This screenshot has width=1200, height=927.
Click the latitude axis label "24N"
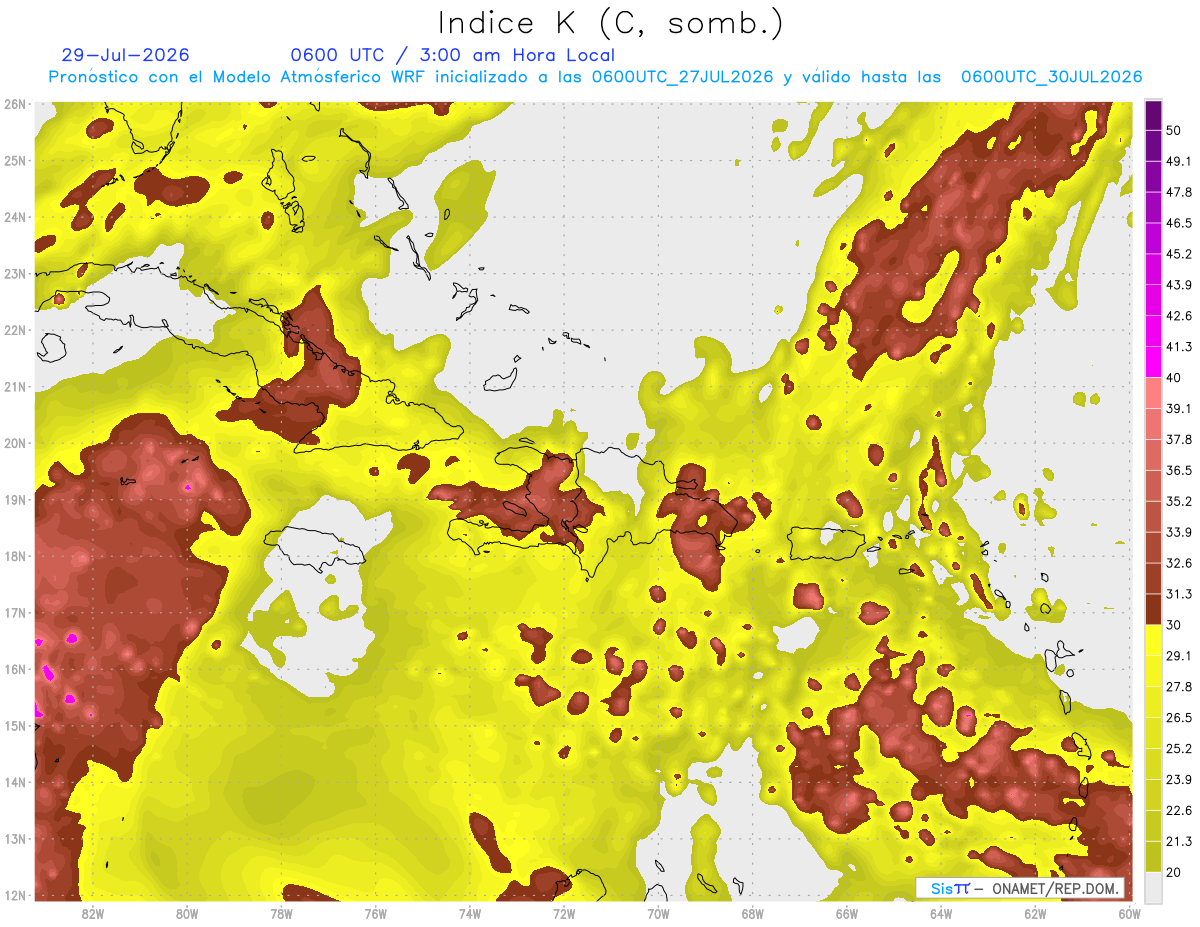(15, 217)
